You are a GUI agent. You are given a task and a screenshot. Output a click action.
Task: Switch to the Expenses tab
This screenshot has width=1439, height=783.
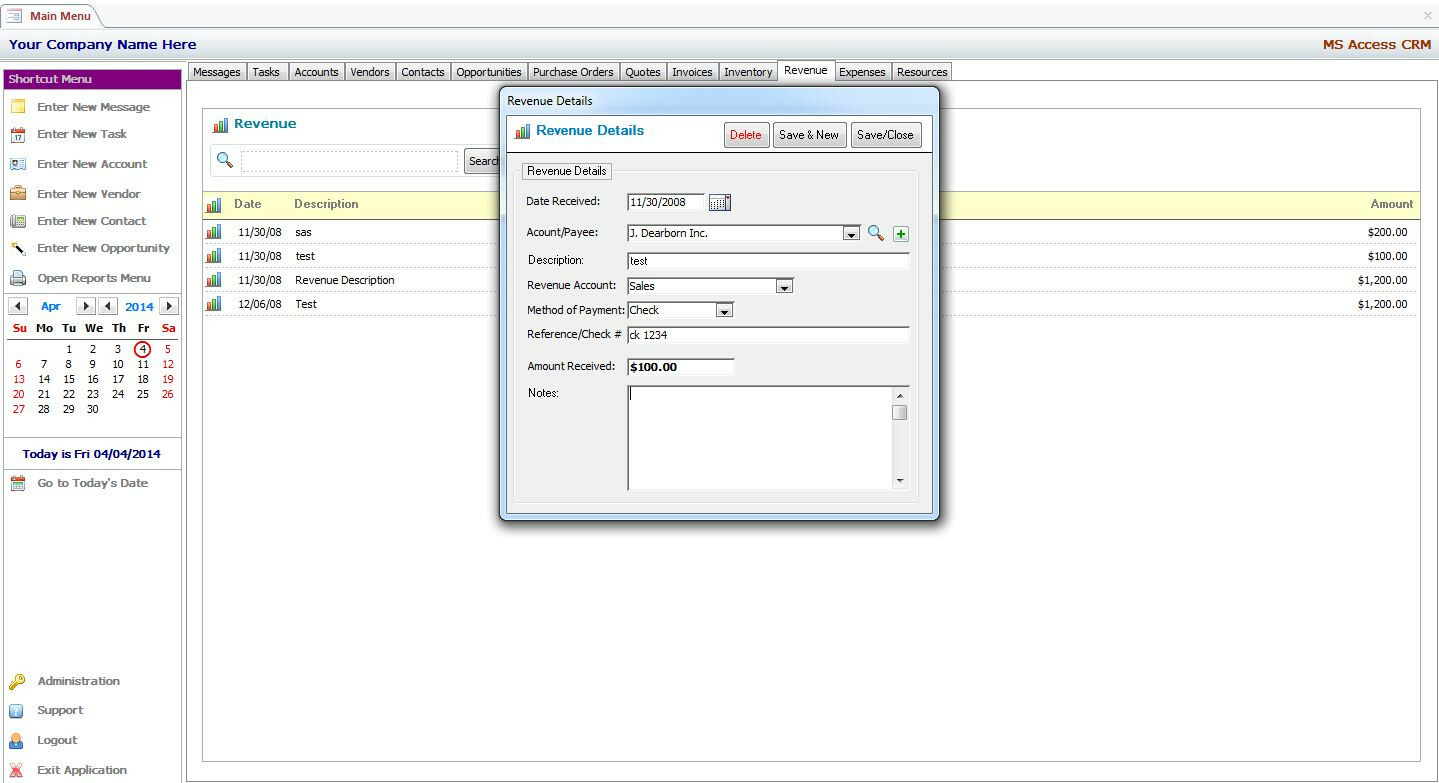(x=862, y=72)
